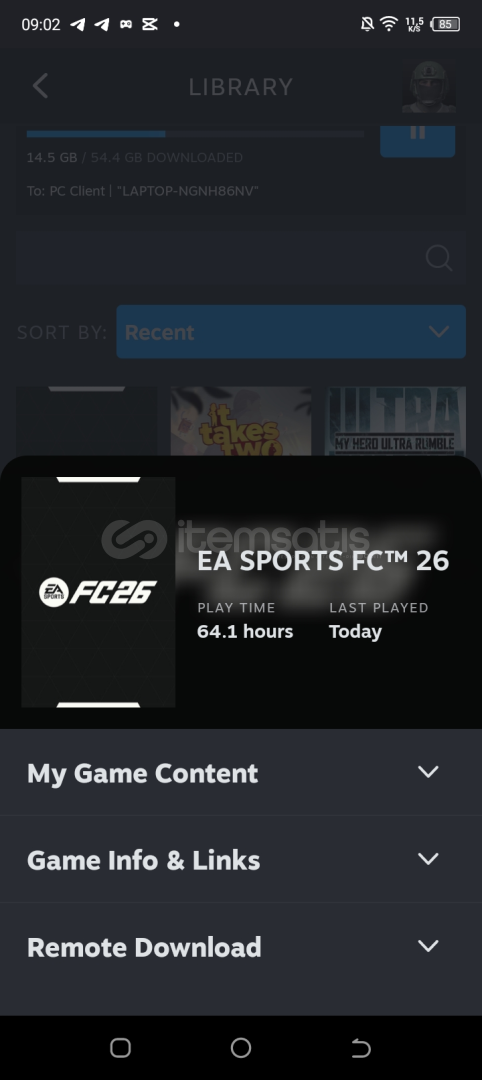Image resolution: width=482 pixels, height=1080 pixels.
Task: Click the library search field
Action: tap(241, 258)
